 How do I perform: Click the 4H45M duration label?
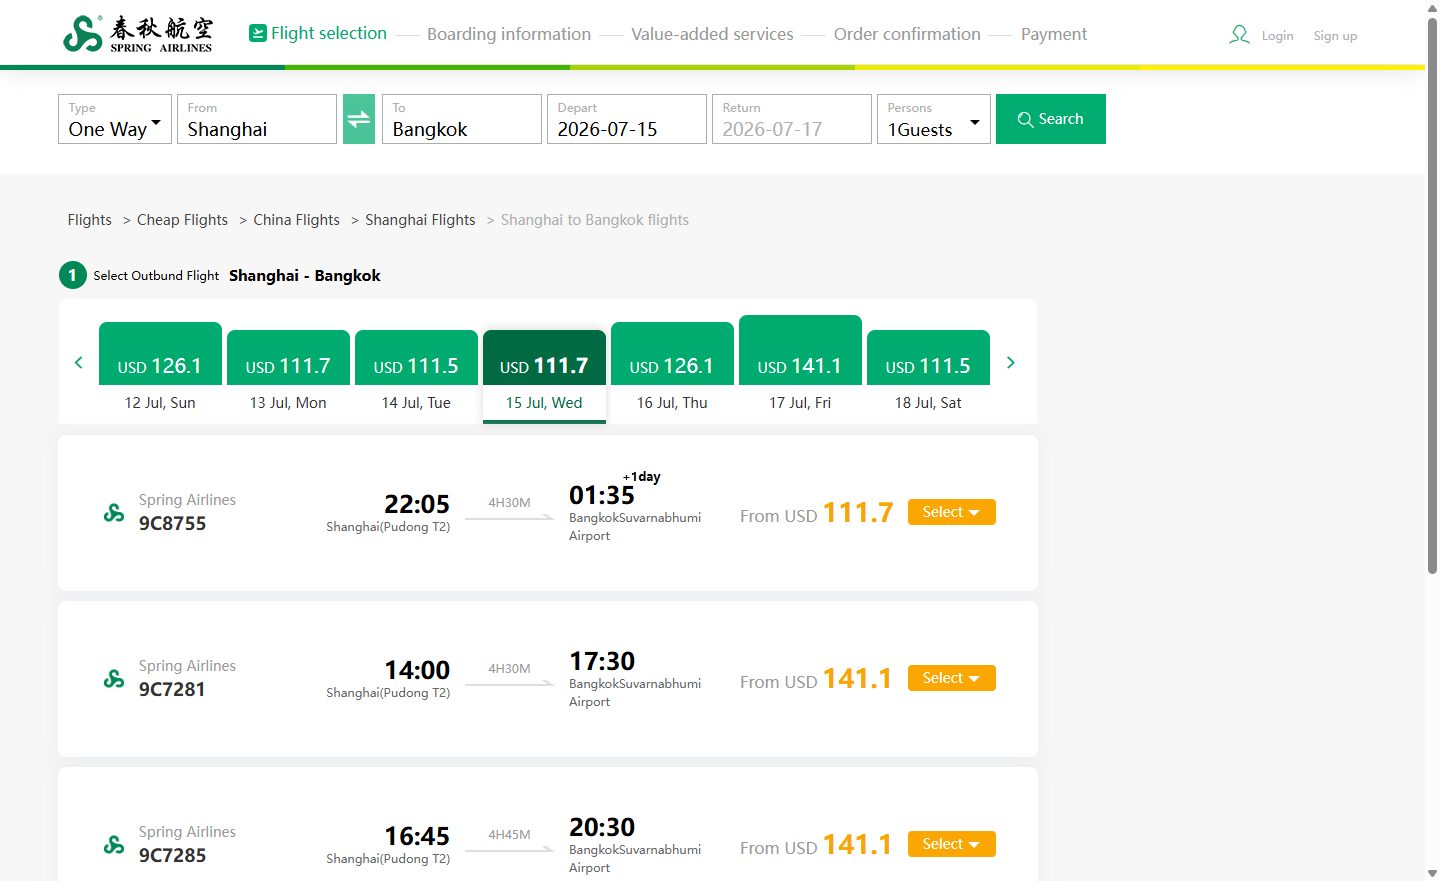click(x=509, y=835)
